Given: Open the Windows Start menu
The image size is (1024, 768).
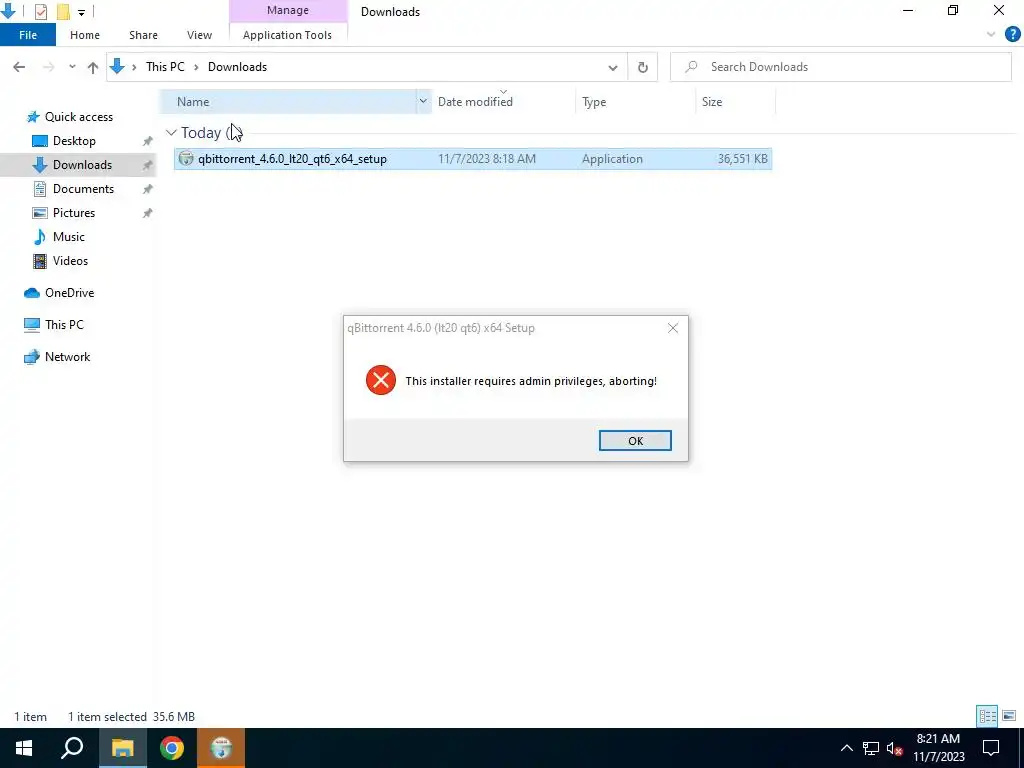Looking at the screenshot, I should [x=24, y=748].
